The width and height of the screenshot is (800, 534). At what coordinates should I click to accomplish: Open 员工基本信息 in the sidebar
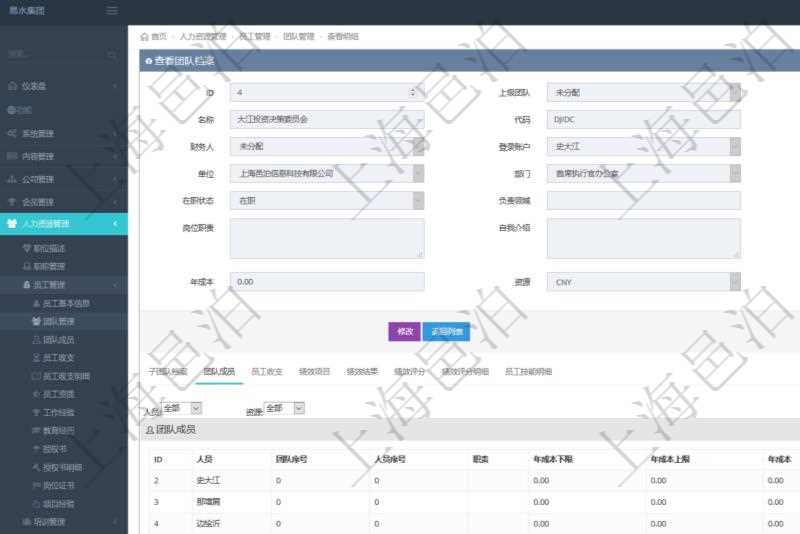pos(66,303)
